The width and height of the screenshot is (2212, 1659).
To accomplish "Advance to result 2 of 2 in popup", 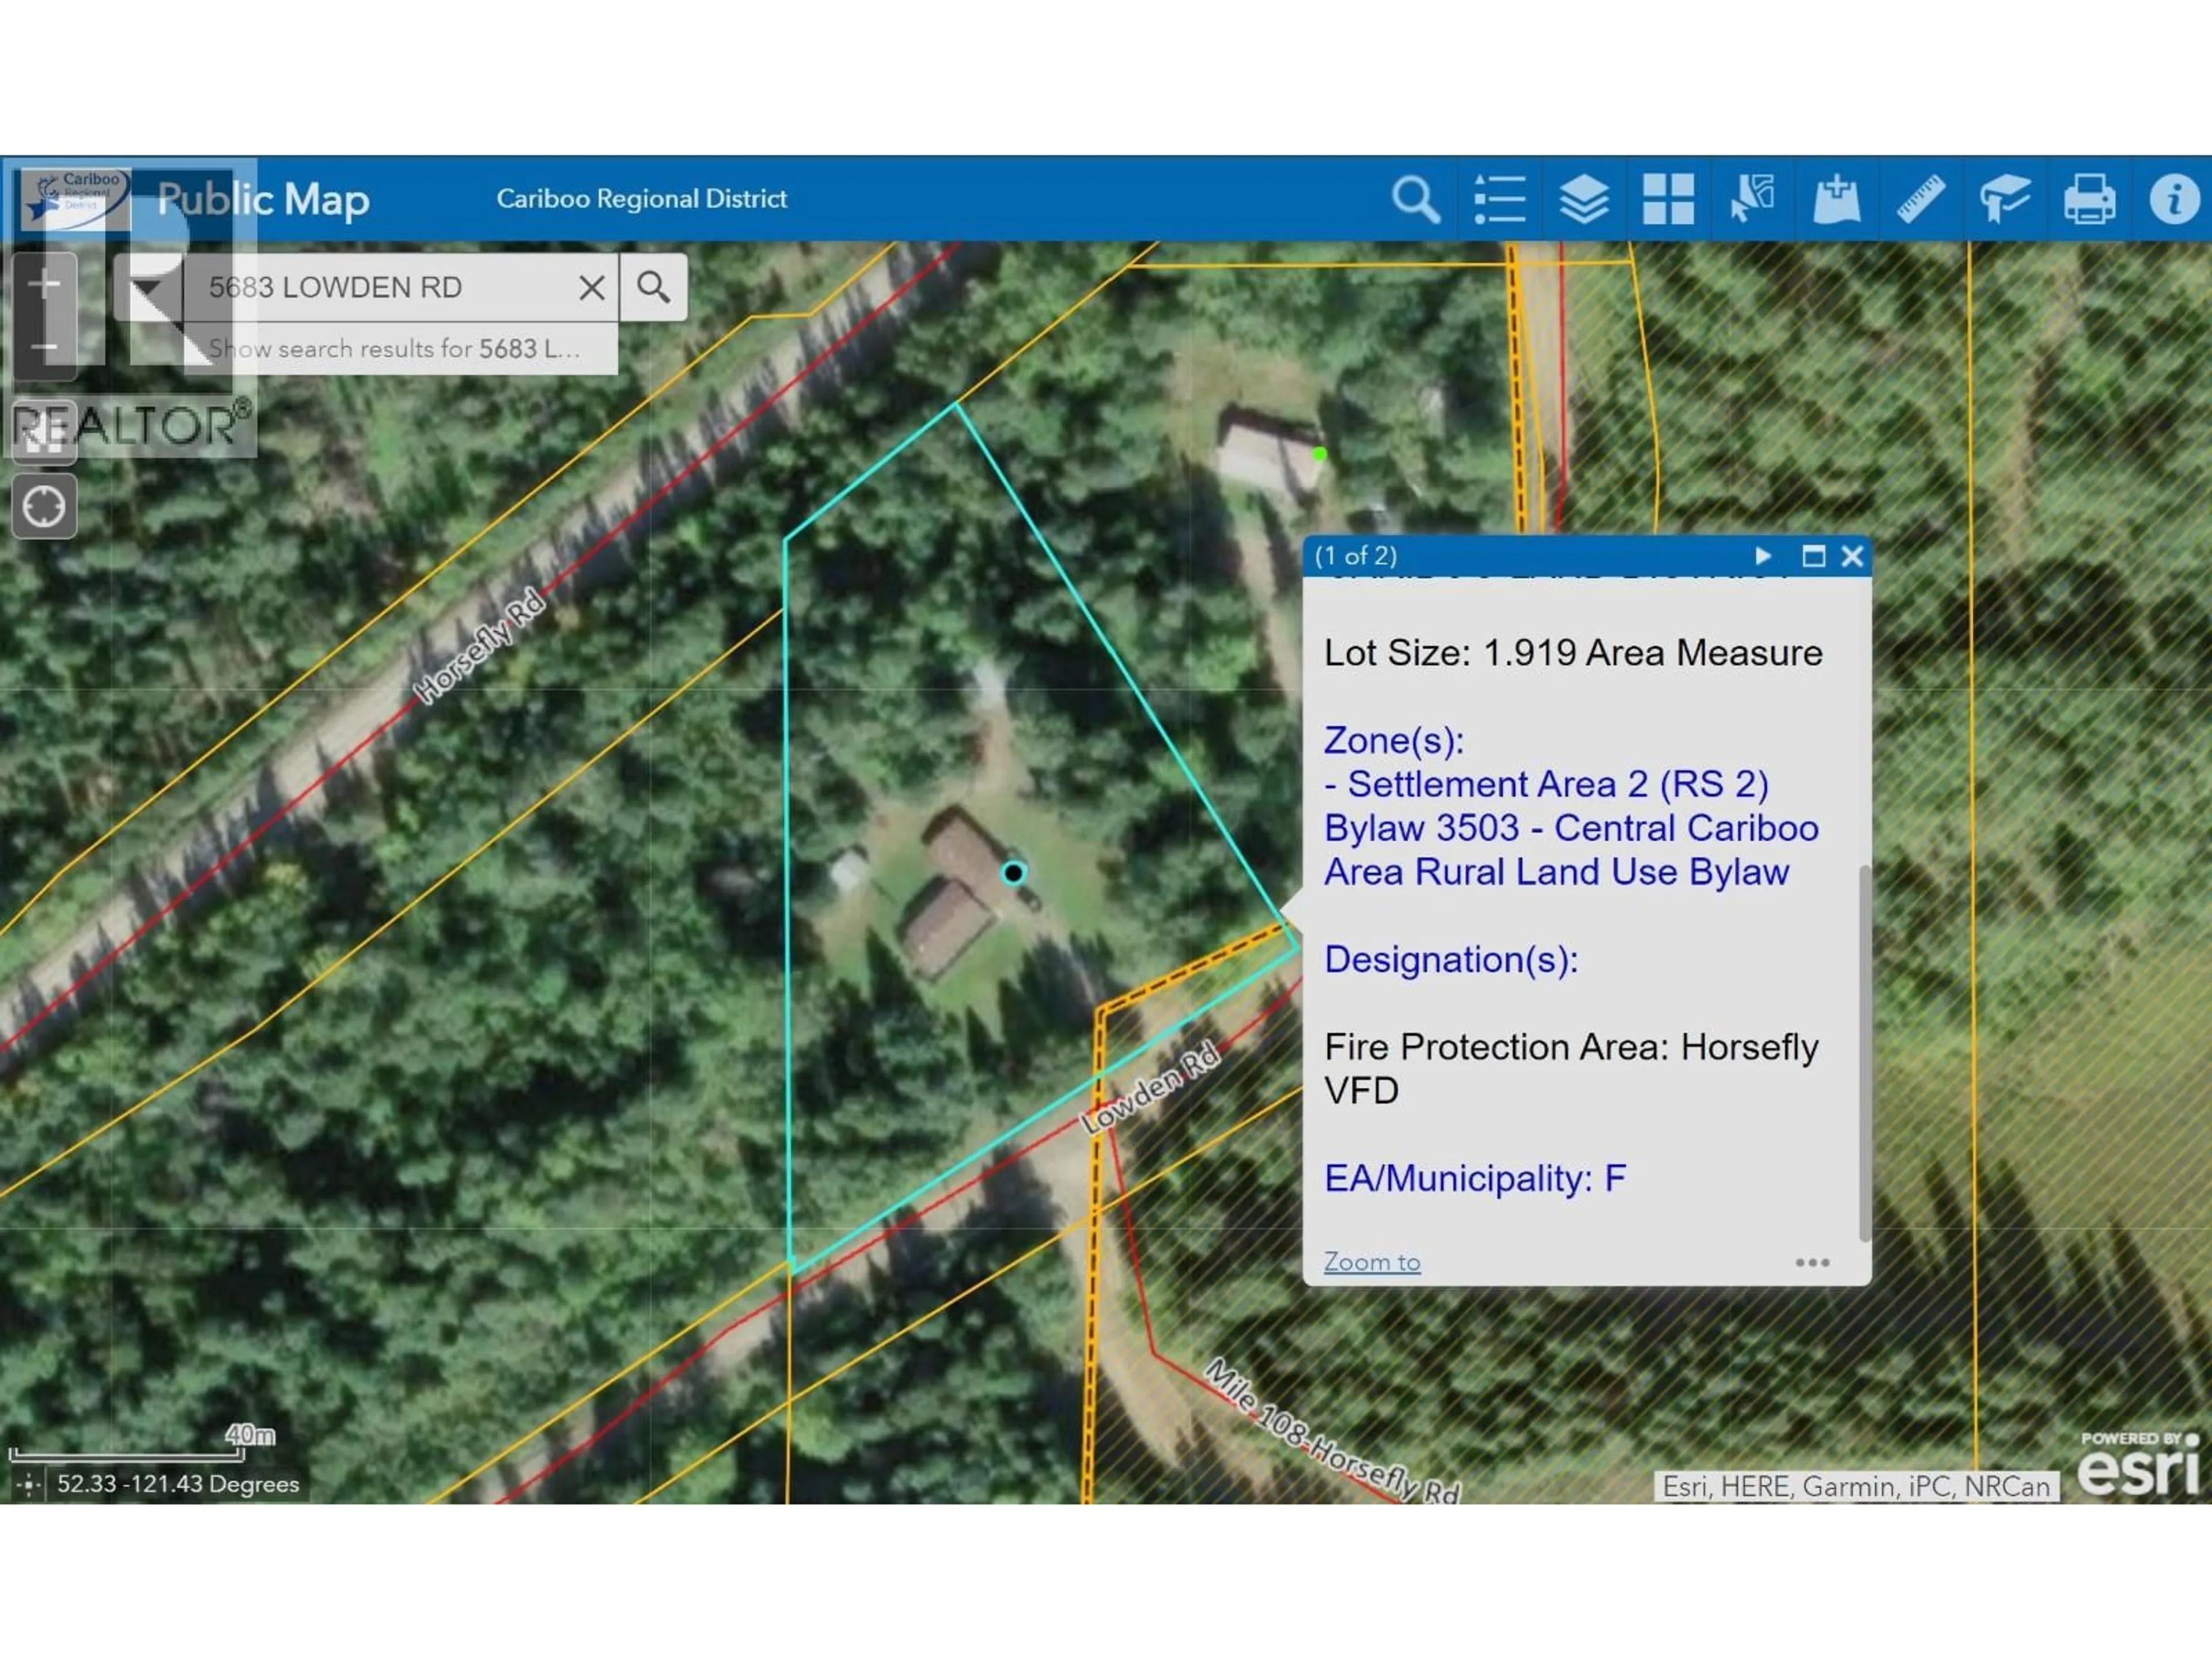I will point(1763,556).
